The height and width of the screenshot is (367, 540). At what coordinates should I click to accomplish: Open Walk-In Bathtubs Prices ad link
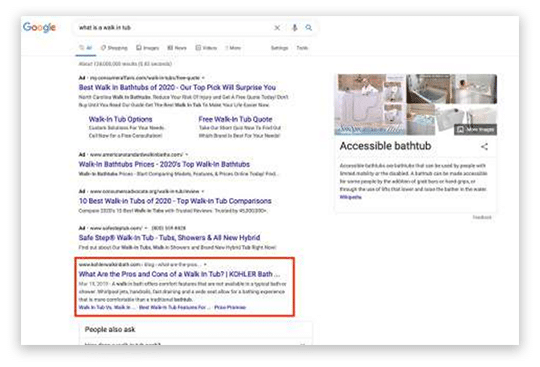pyautogui.click(x=164, y=164)
